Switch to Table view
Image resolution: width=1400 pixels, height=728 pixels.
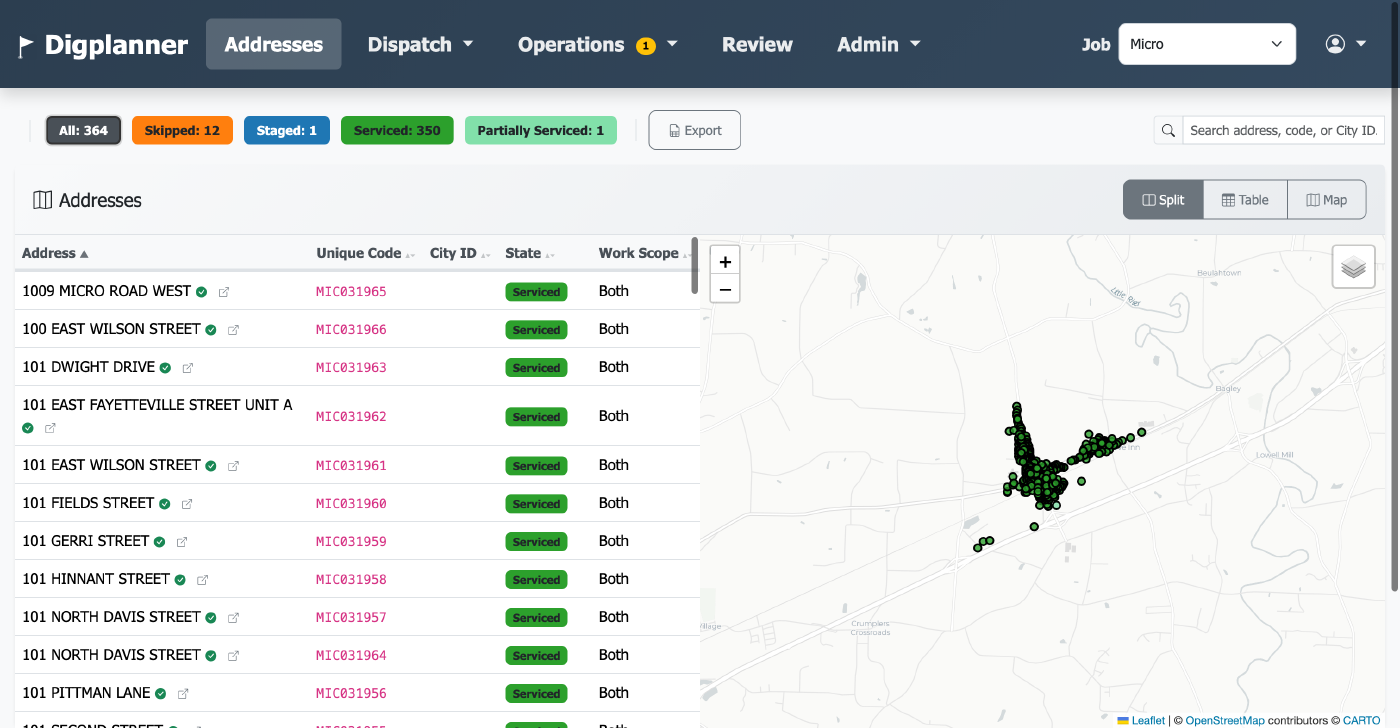pyautogui.click(x=1245, y=200)
